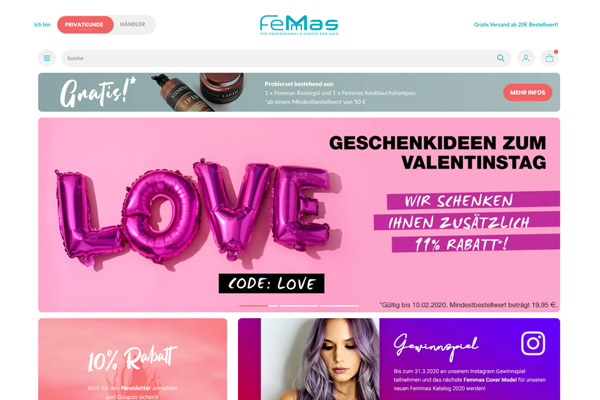Open the Gewinnspiel Instagram banner
The width and height of the screenshot is (600, 400).
(x=399, y=359)
